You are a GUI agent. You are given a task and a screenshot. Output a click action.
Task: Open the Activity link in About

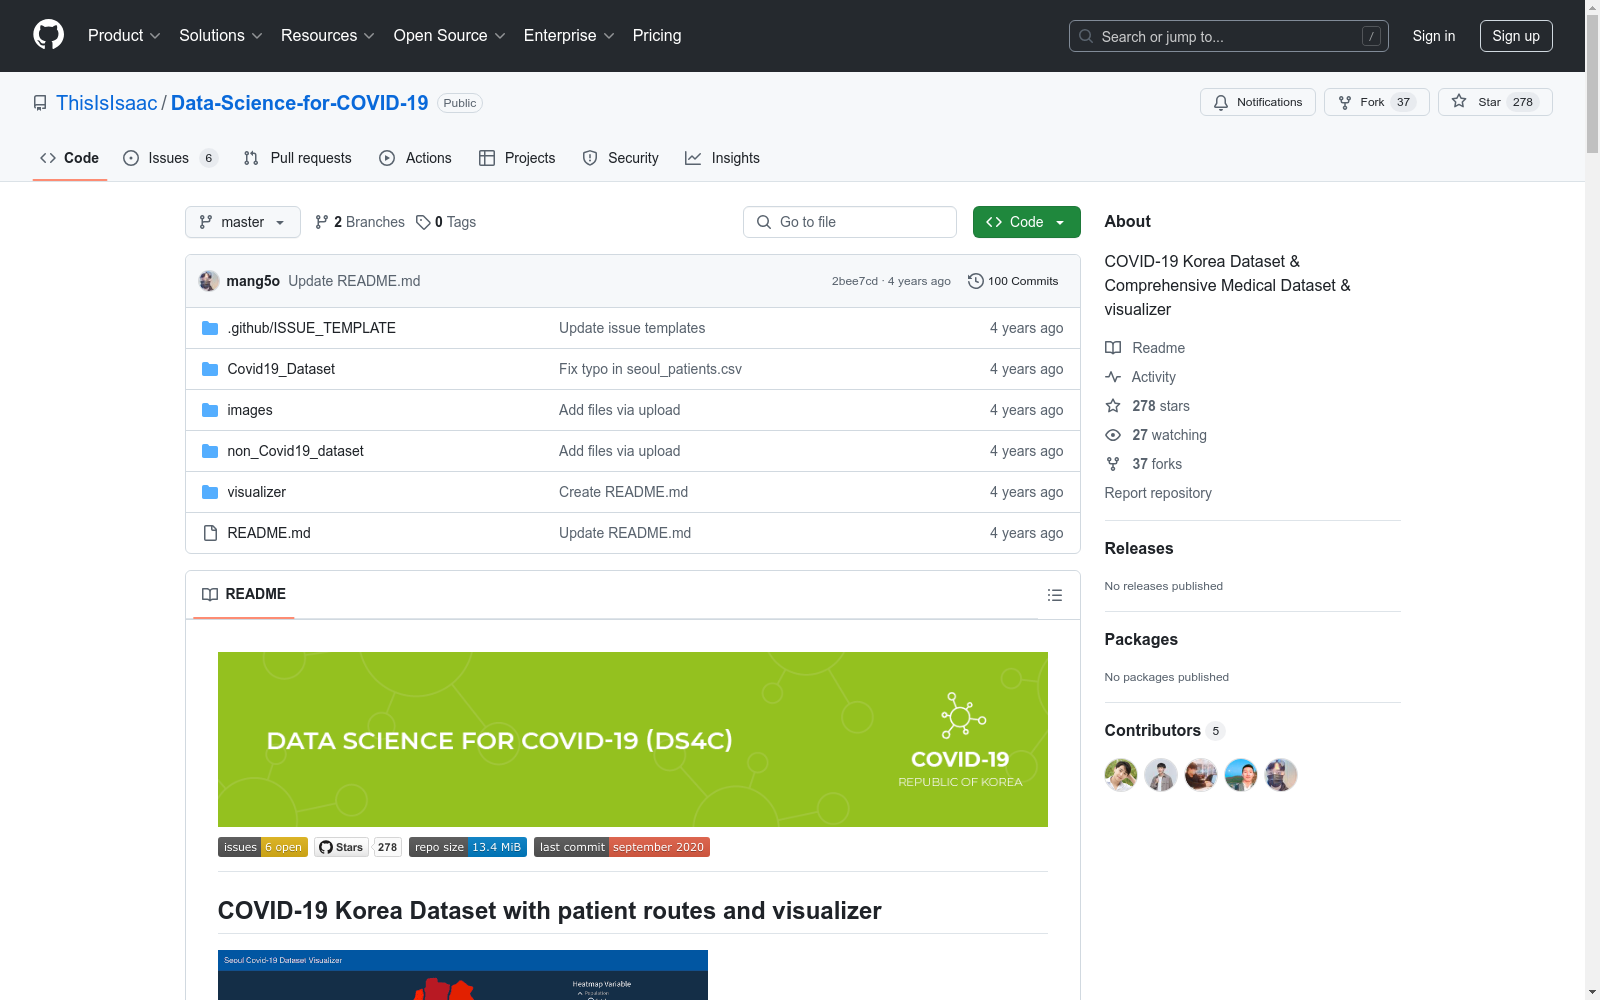(x=1140, y=377)
